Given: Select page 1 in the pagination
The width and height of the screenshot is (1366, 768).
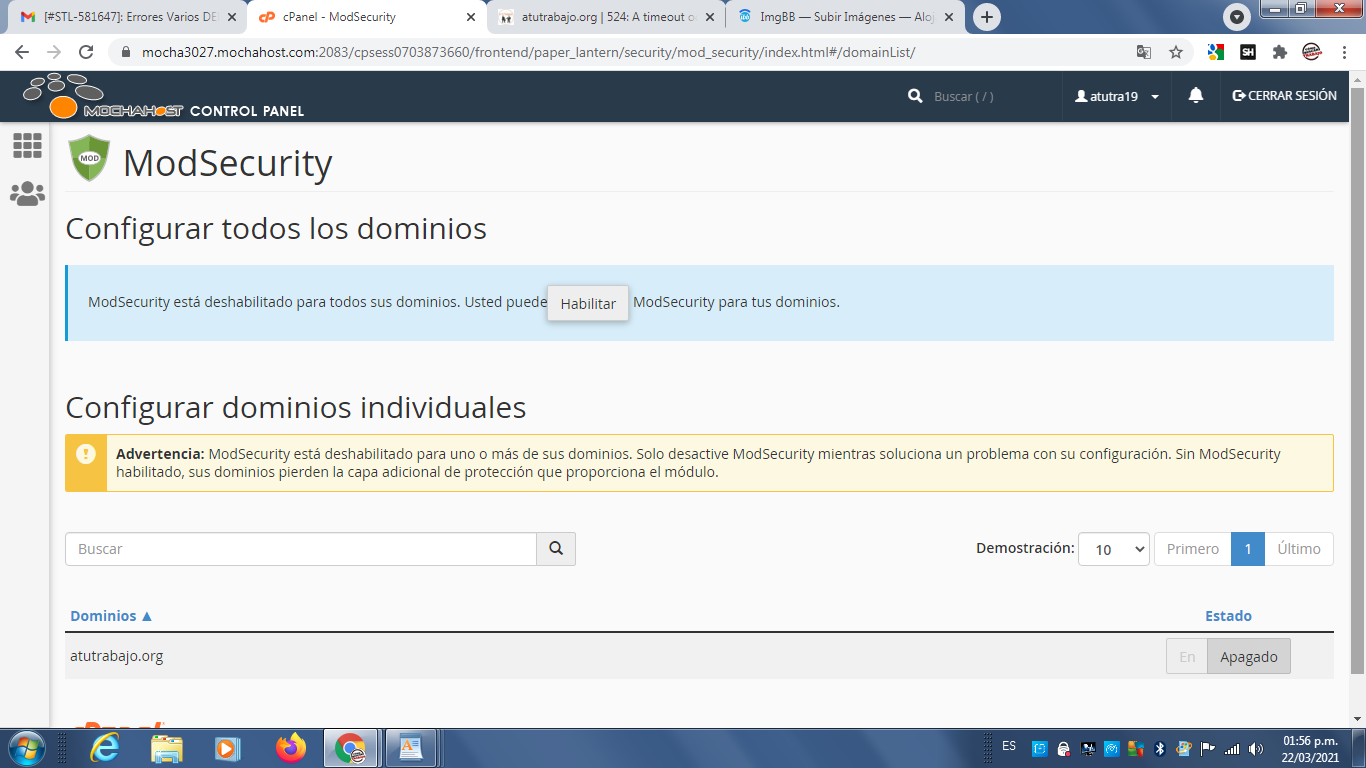Looking at the screenshot, I should (x=1248, y=549).
